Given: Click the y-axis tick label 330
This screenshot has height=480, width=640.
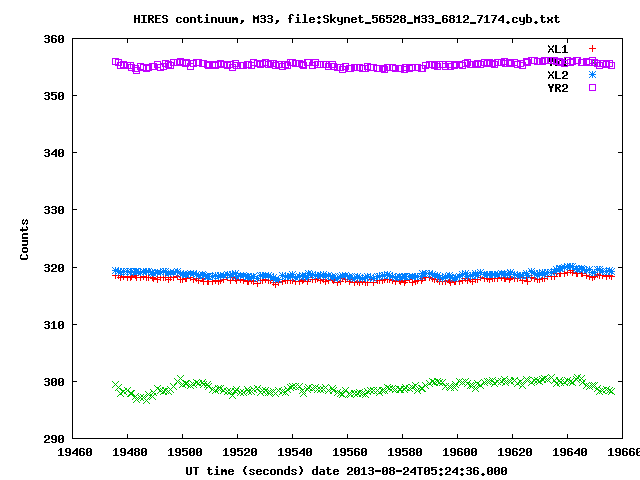Looking at the screenshot, I should pos(54,210).
